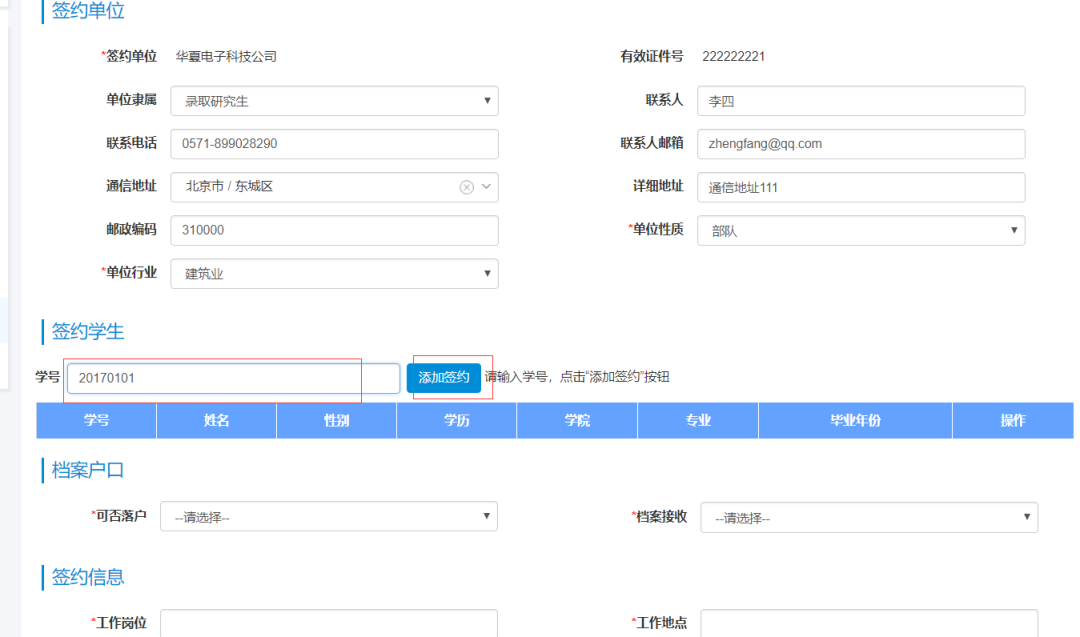Image resolution: width=1080 pixels, height=637 pixels.
Task: Click the empty 工作岗位 input
Action: pyautogui.click(x=328, y=623)
